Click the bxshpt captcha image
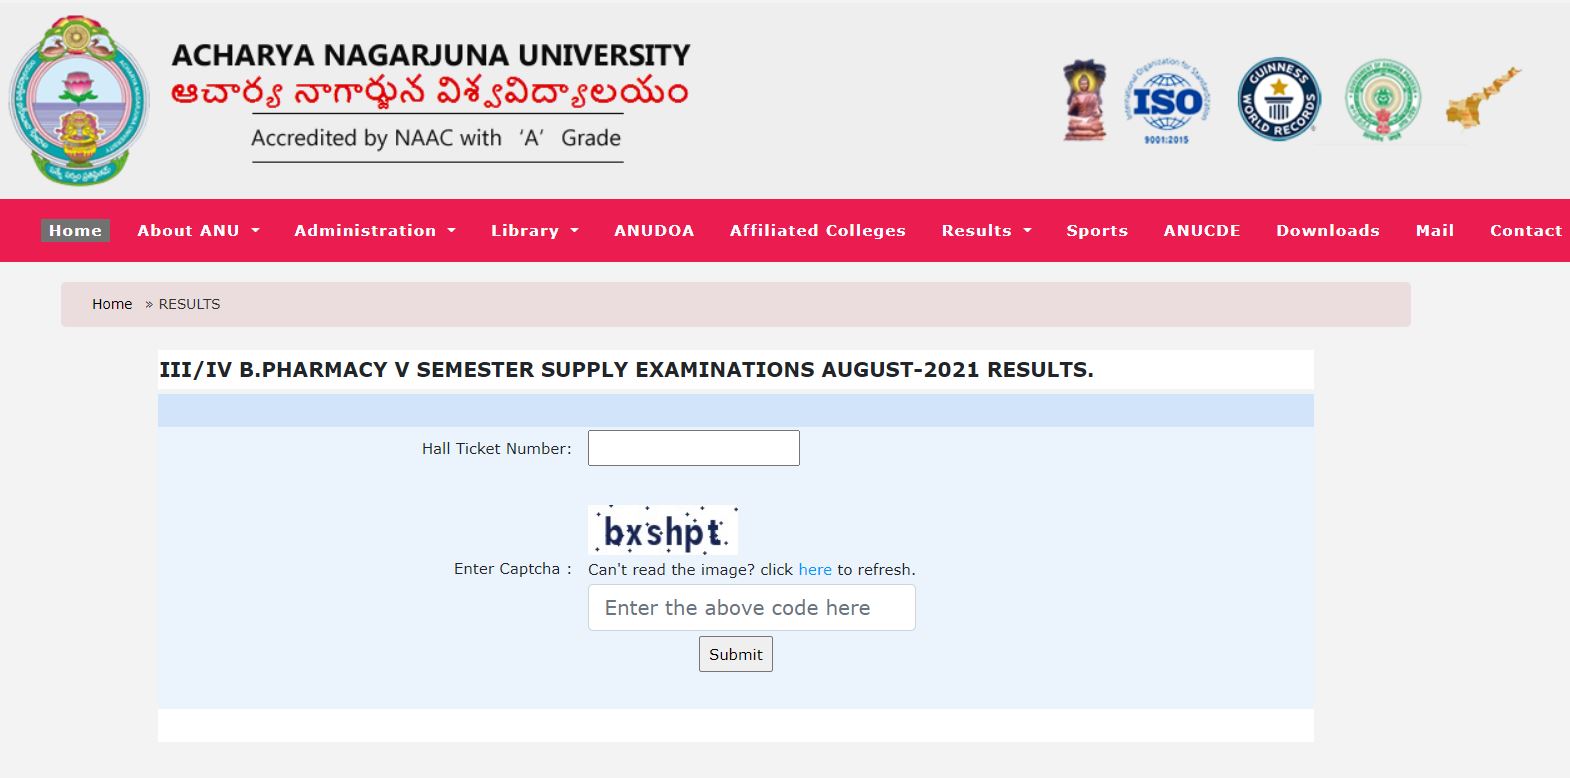1570x778 pixels. [663, 530]
